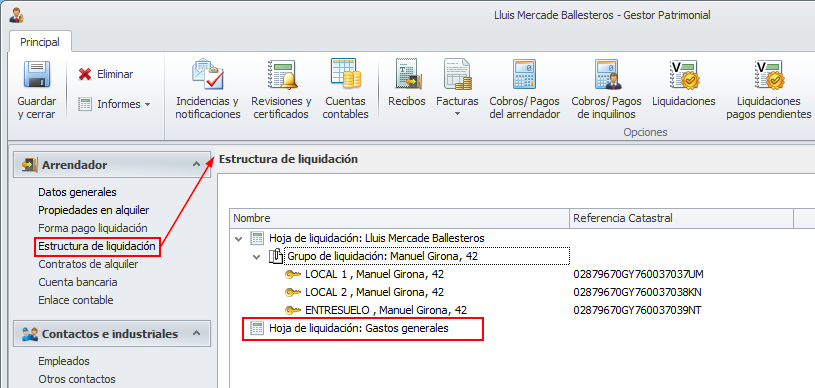Select Estructura de liquidación in sidebar
815x388 pixels.
coord(97,246)
